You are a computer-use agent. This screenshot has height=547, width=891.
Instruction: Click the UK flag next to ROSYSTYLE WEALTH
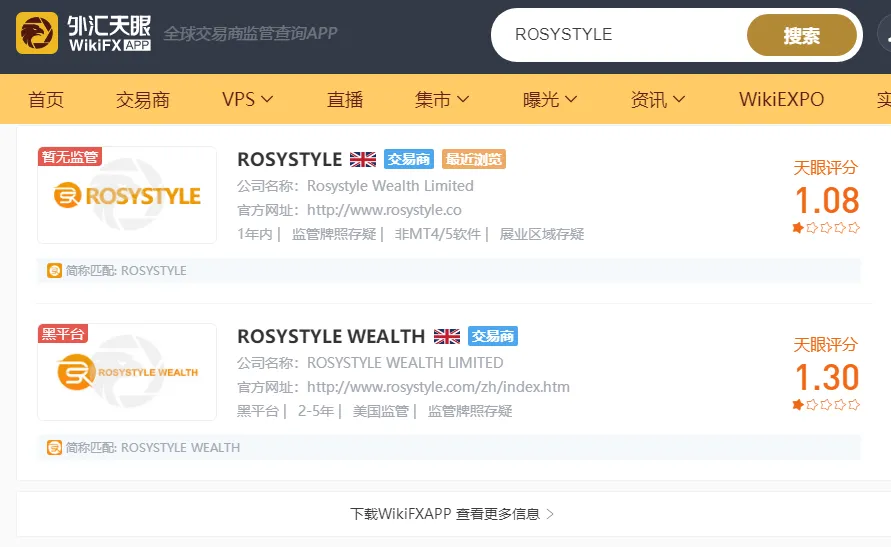pyautogui.click(x=447, y=336)
